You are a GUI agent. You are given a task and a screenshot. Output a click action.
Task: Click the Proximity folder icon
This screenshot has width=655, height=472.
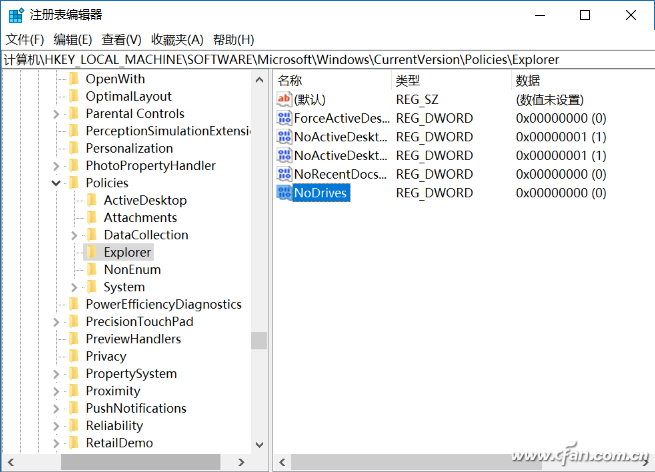coord(74,391)
